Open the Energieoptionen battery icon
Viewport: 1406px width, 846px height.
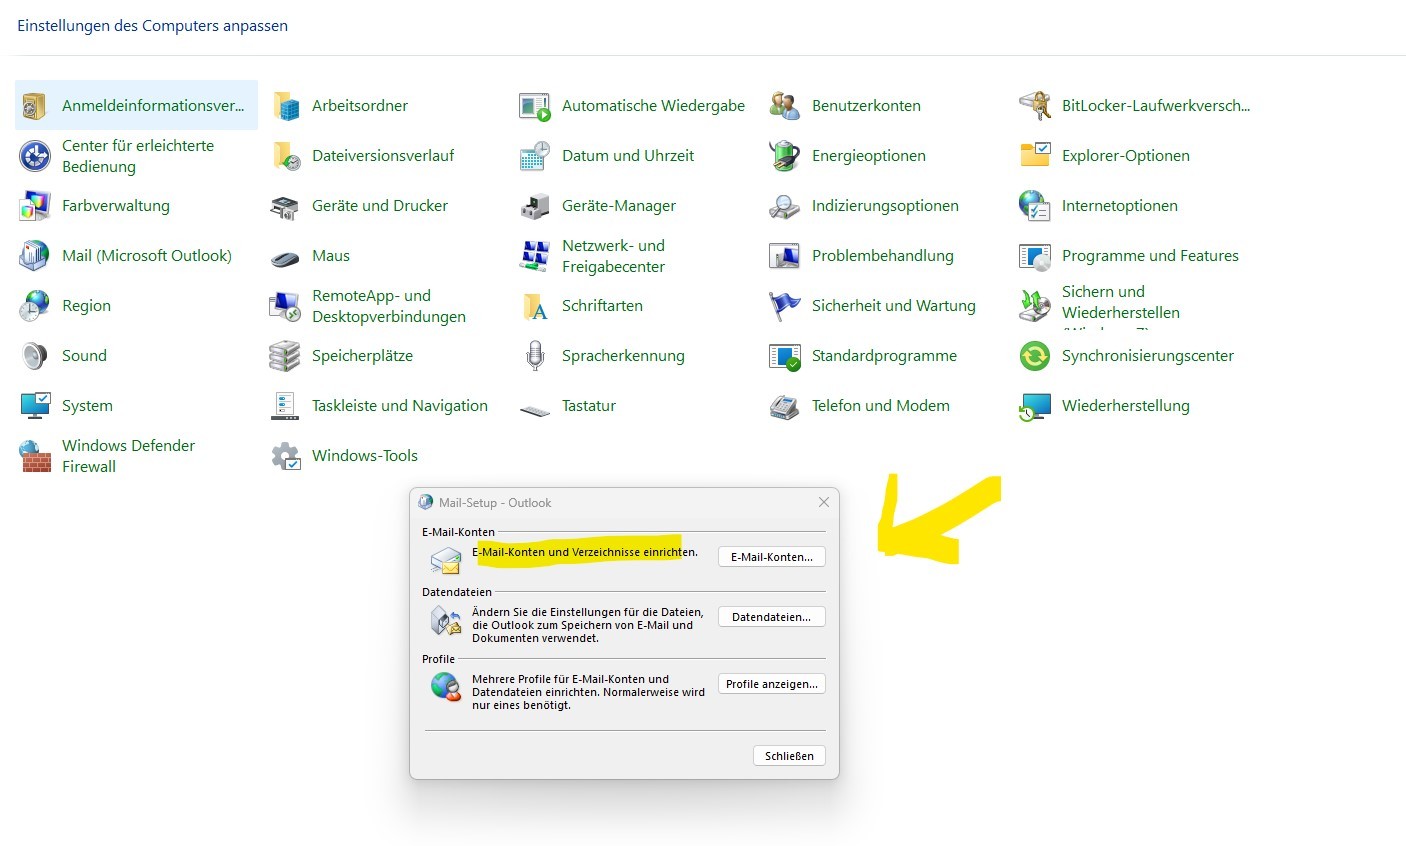click(x=784, y=156)
